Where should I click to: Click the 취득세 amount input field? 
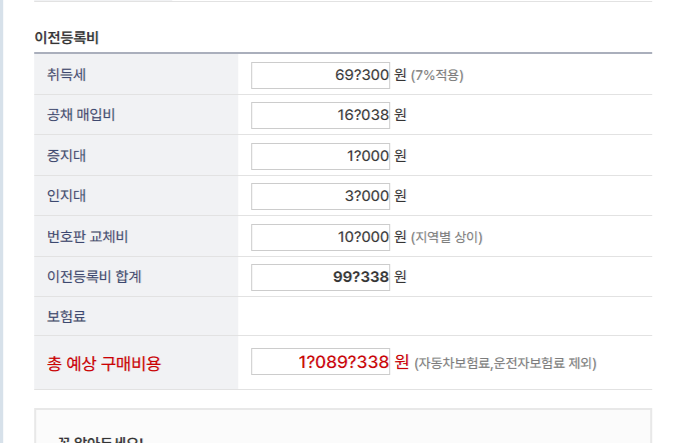(320, 75)
